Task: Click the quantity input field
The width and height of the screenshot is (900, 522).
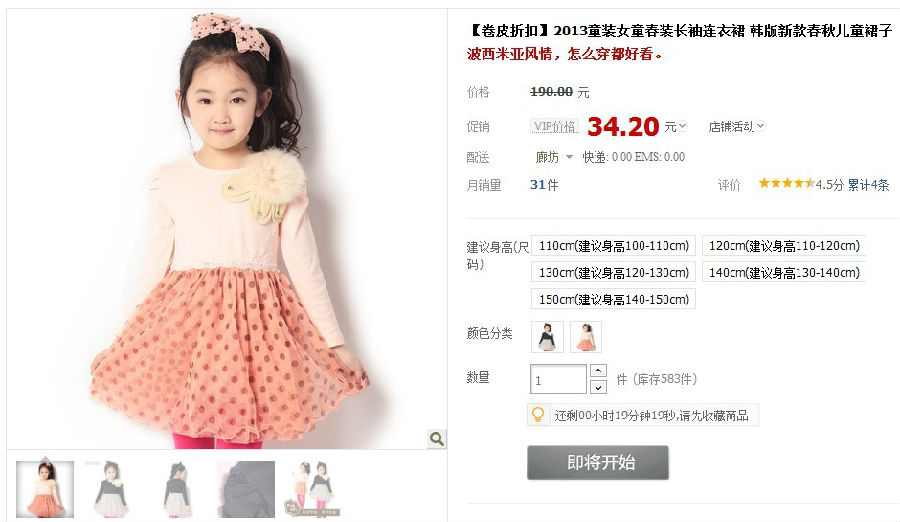Action: [558, 379]
